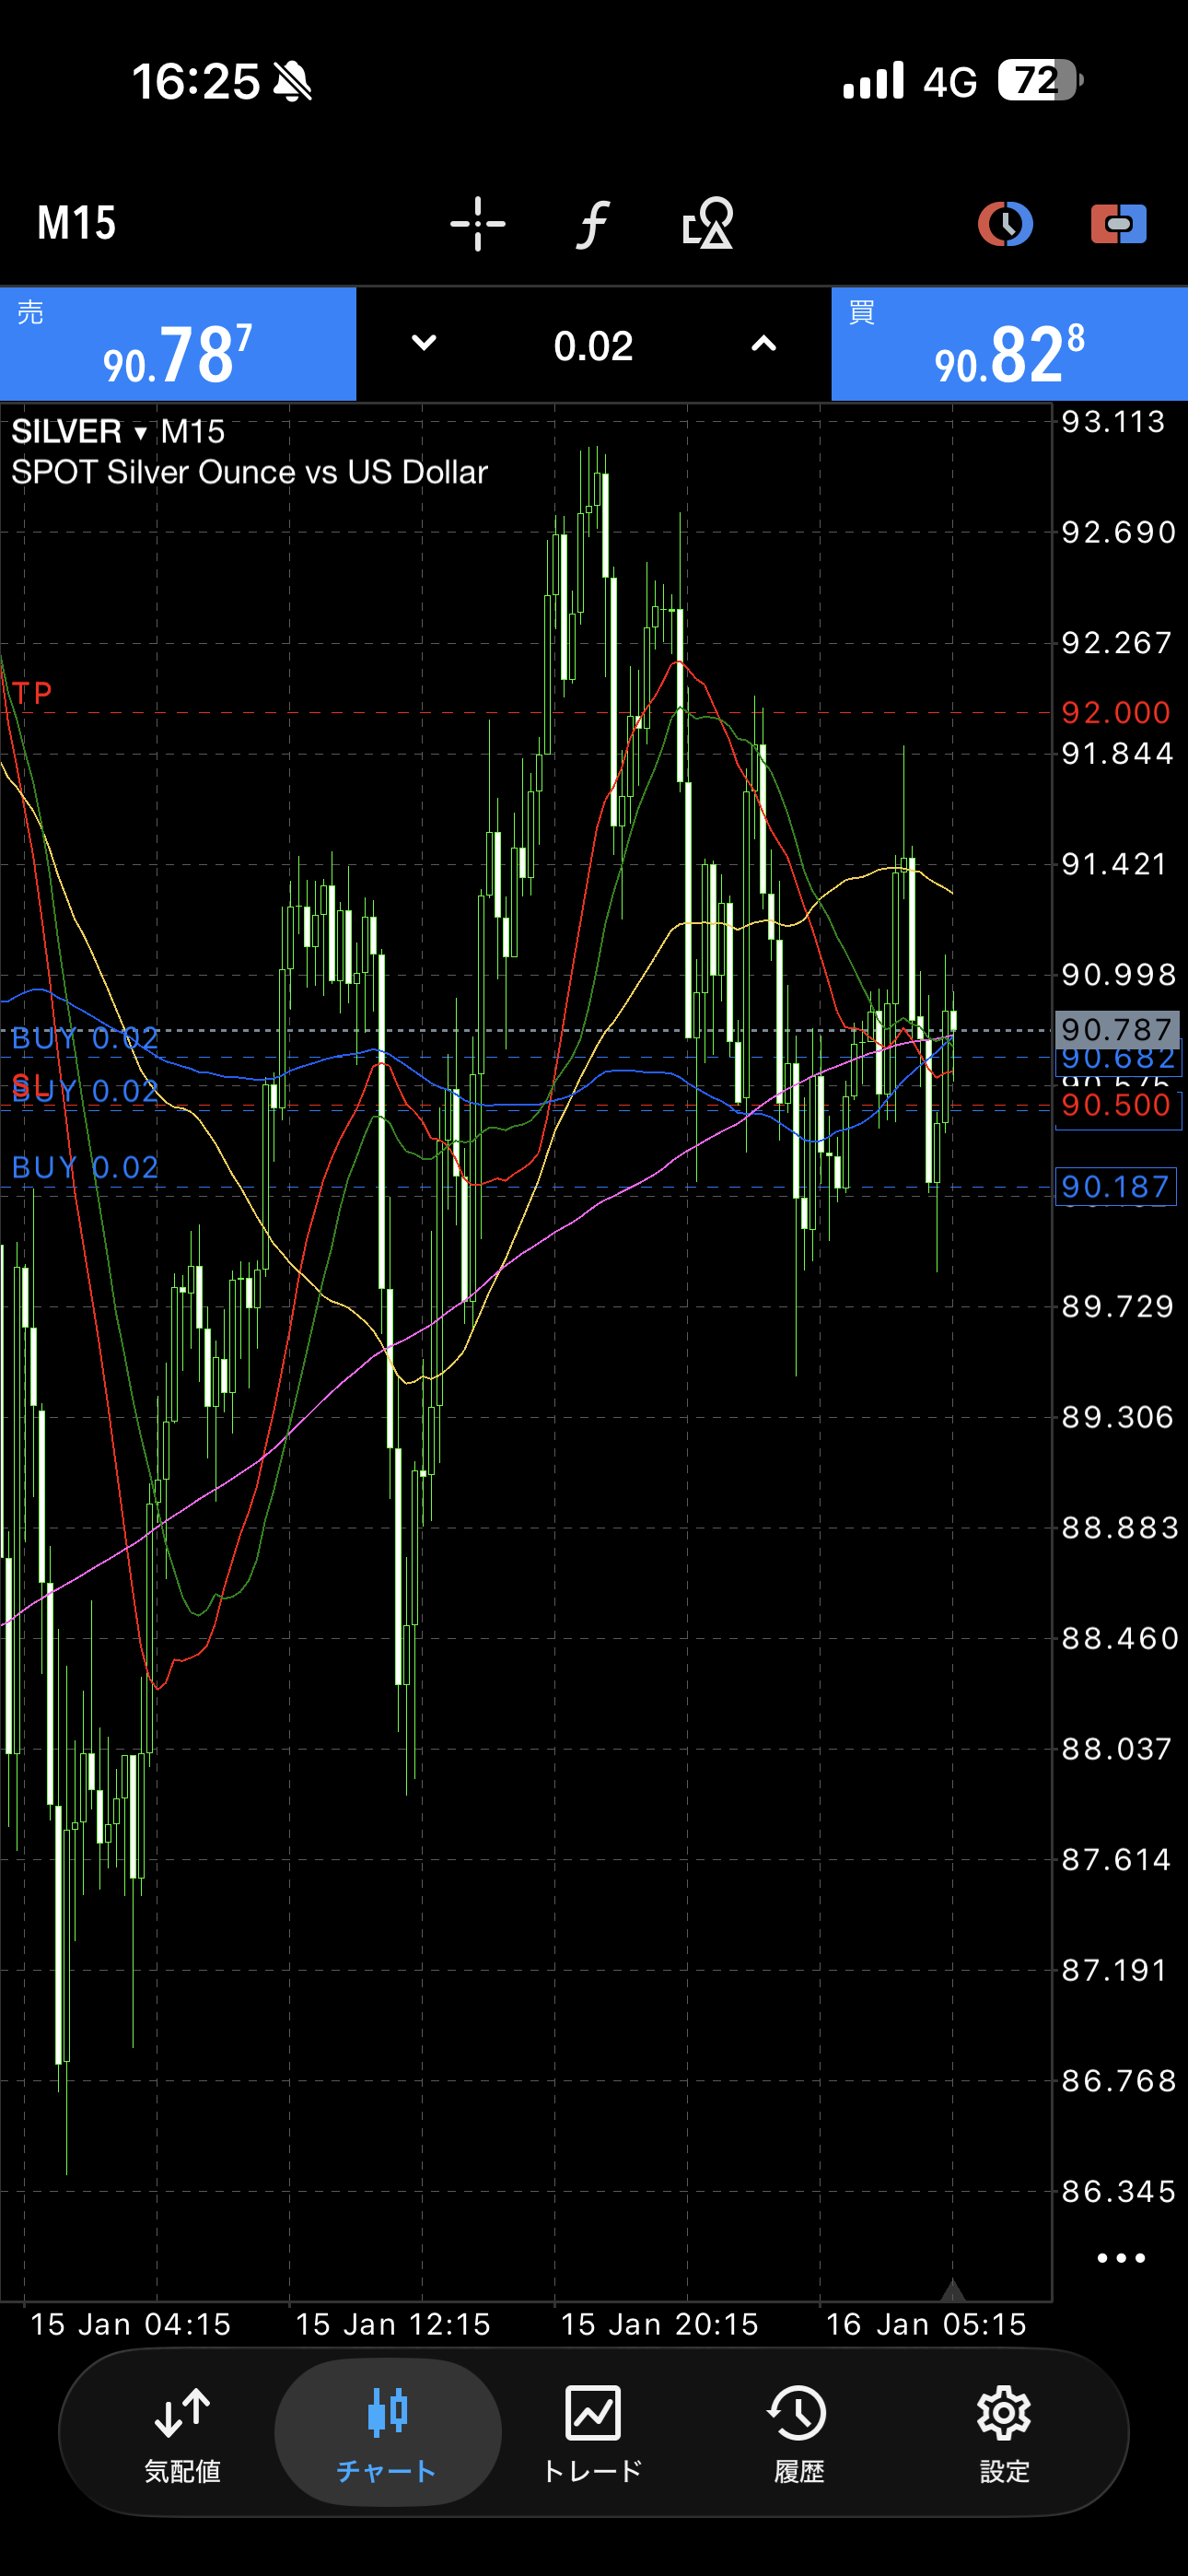Open the chart objects shapes tool
The width and height of the screenshot is (1188, 2576).
[707, 223]
